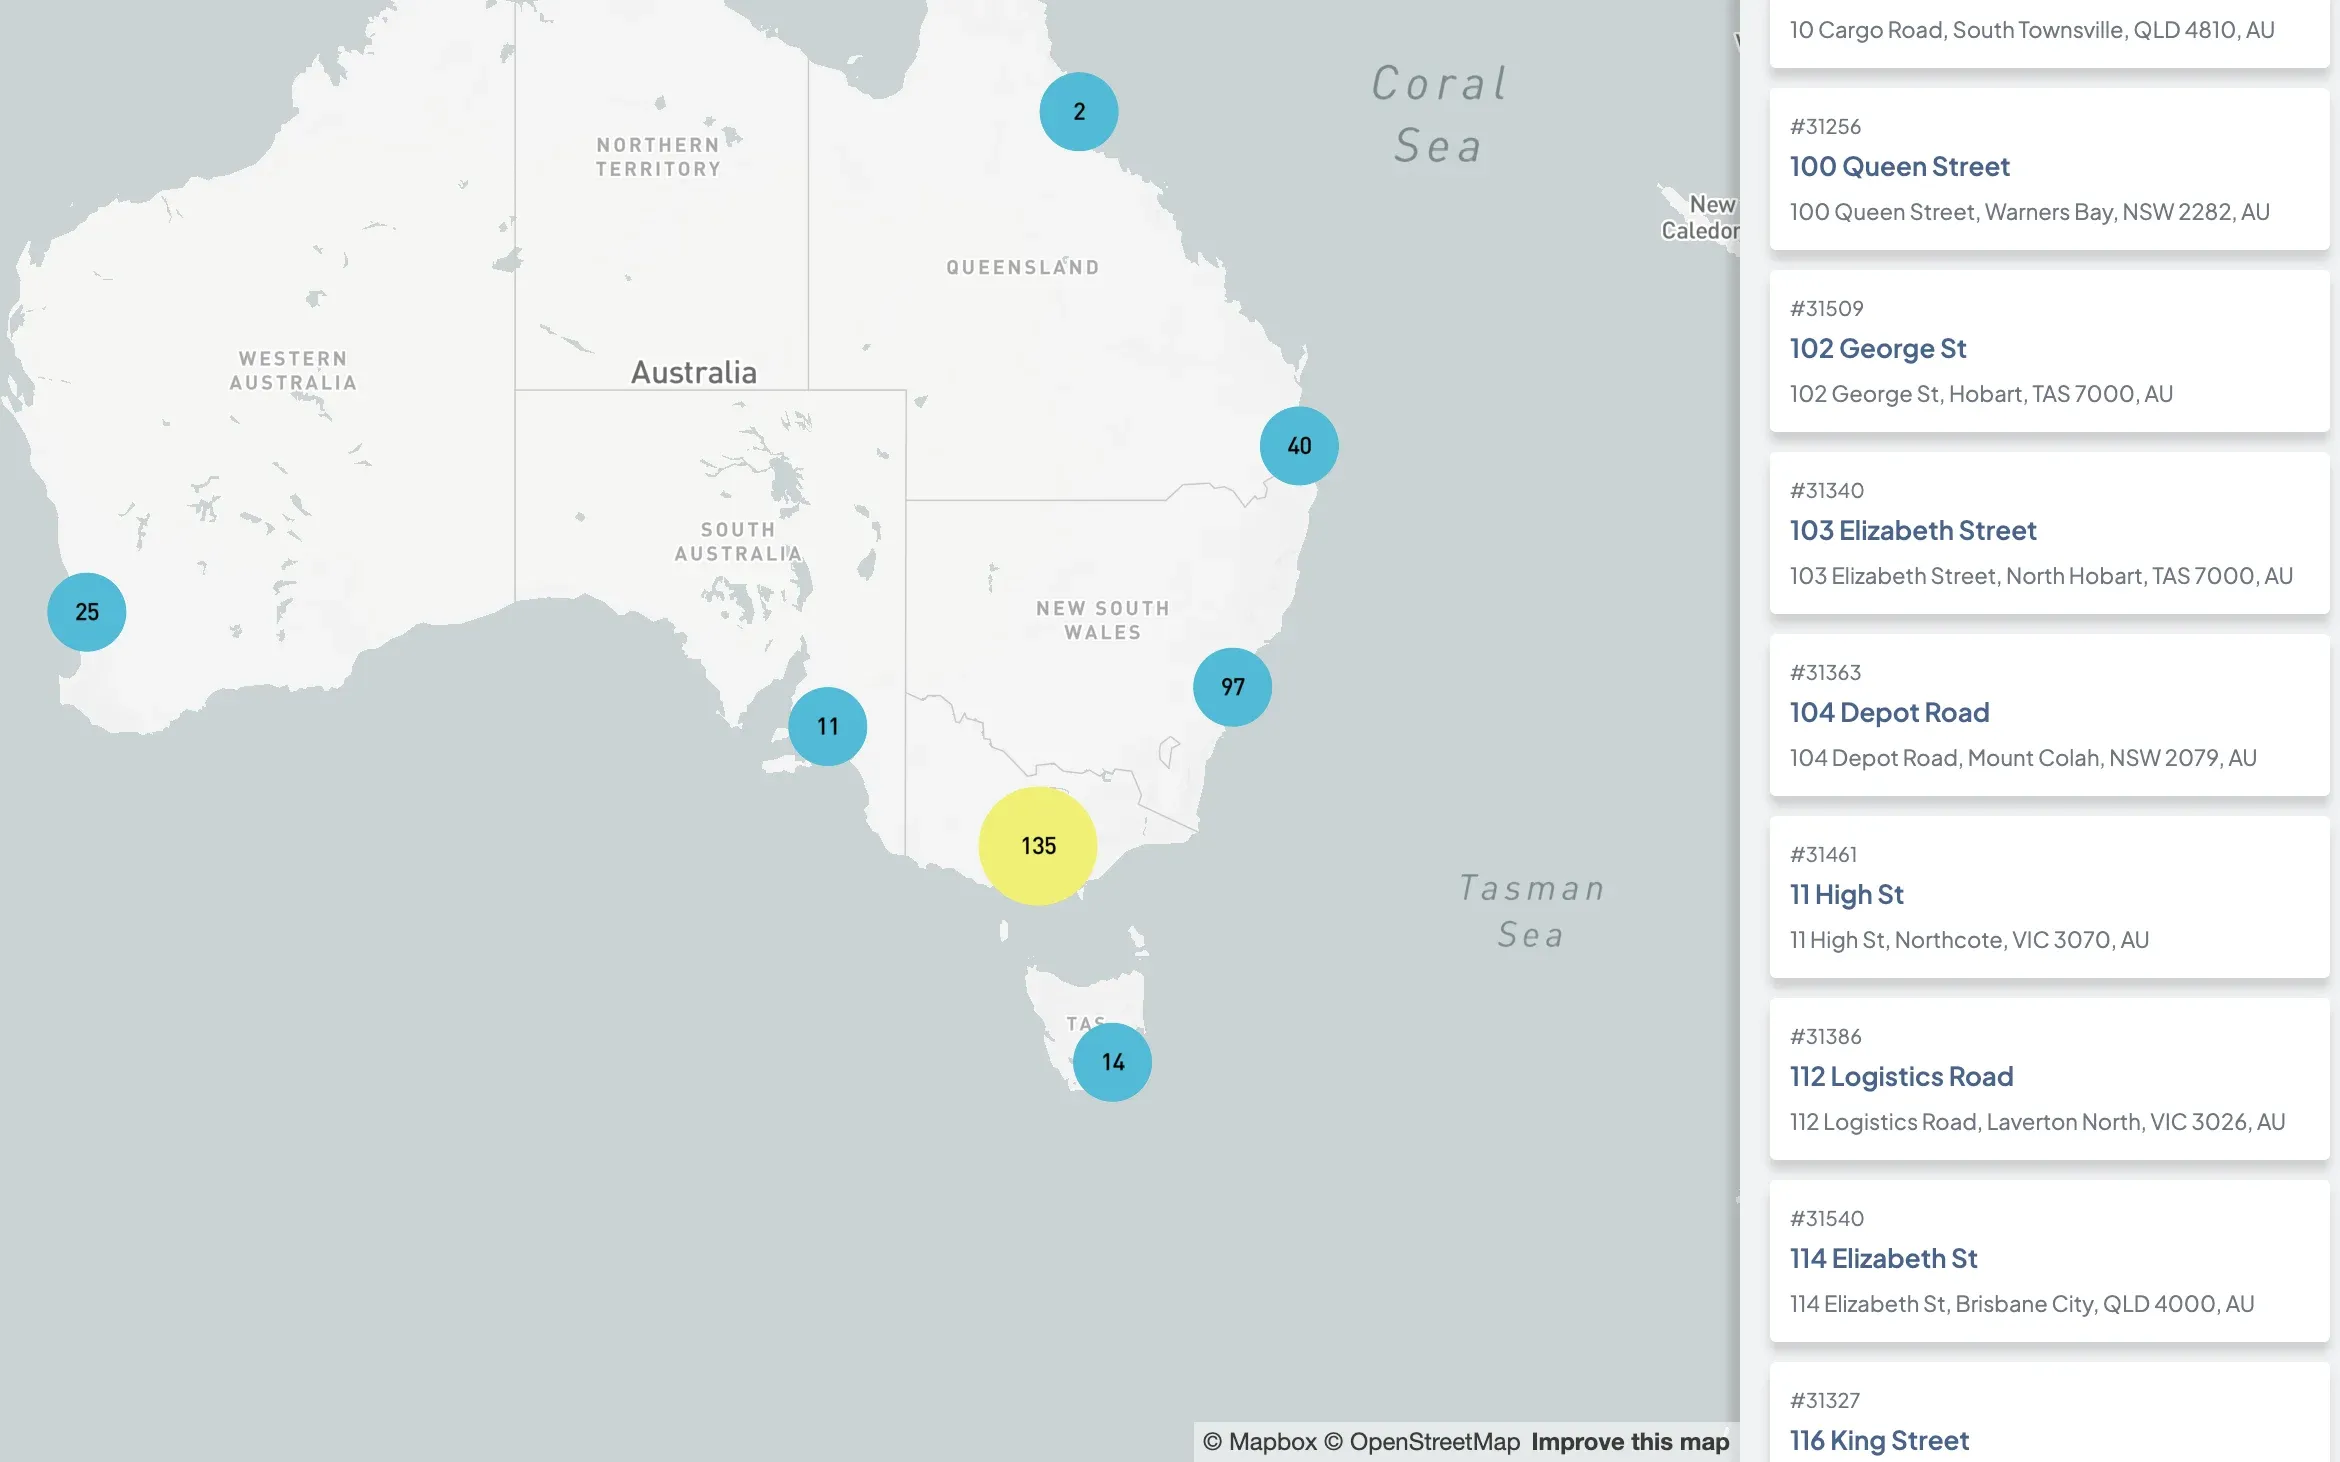Click address 104 Depot Road, Mount Colah

[x=2023, y=758]
